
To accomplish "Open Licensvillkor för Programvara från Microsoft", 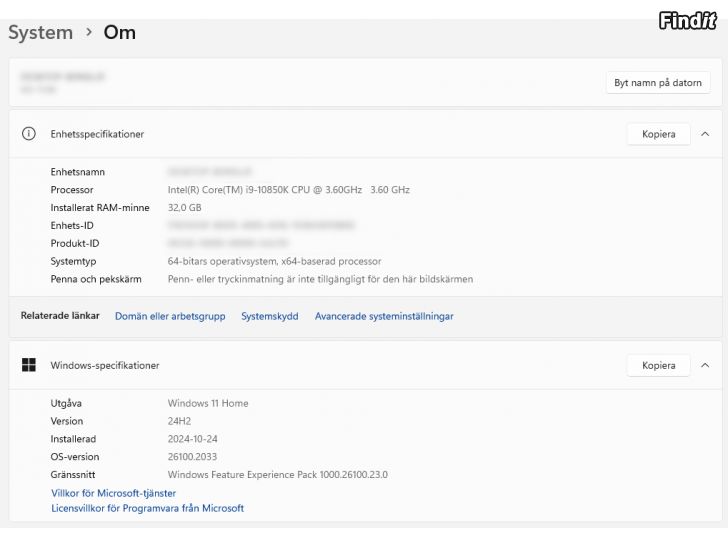I will click(147, 508).
